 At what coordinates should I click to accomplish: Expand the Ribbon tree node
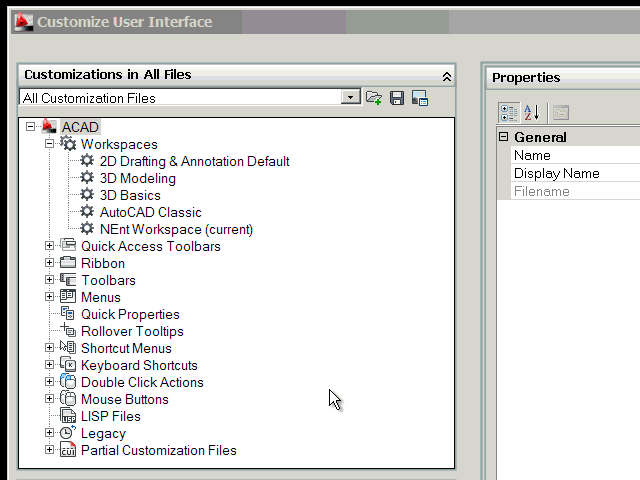click(50, 263)
